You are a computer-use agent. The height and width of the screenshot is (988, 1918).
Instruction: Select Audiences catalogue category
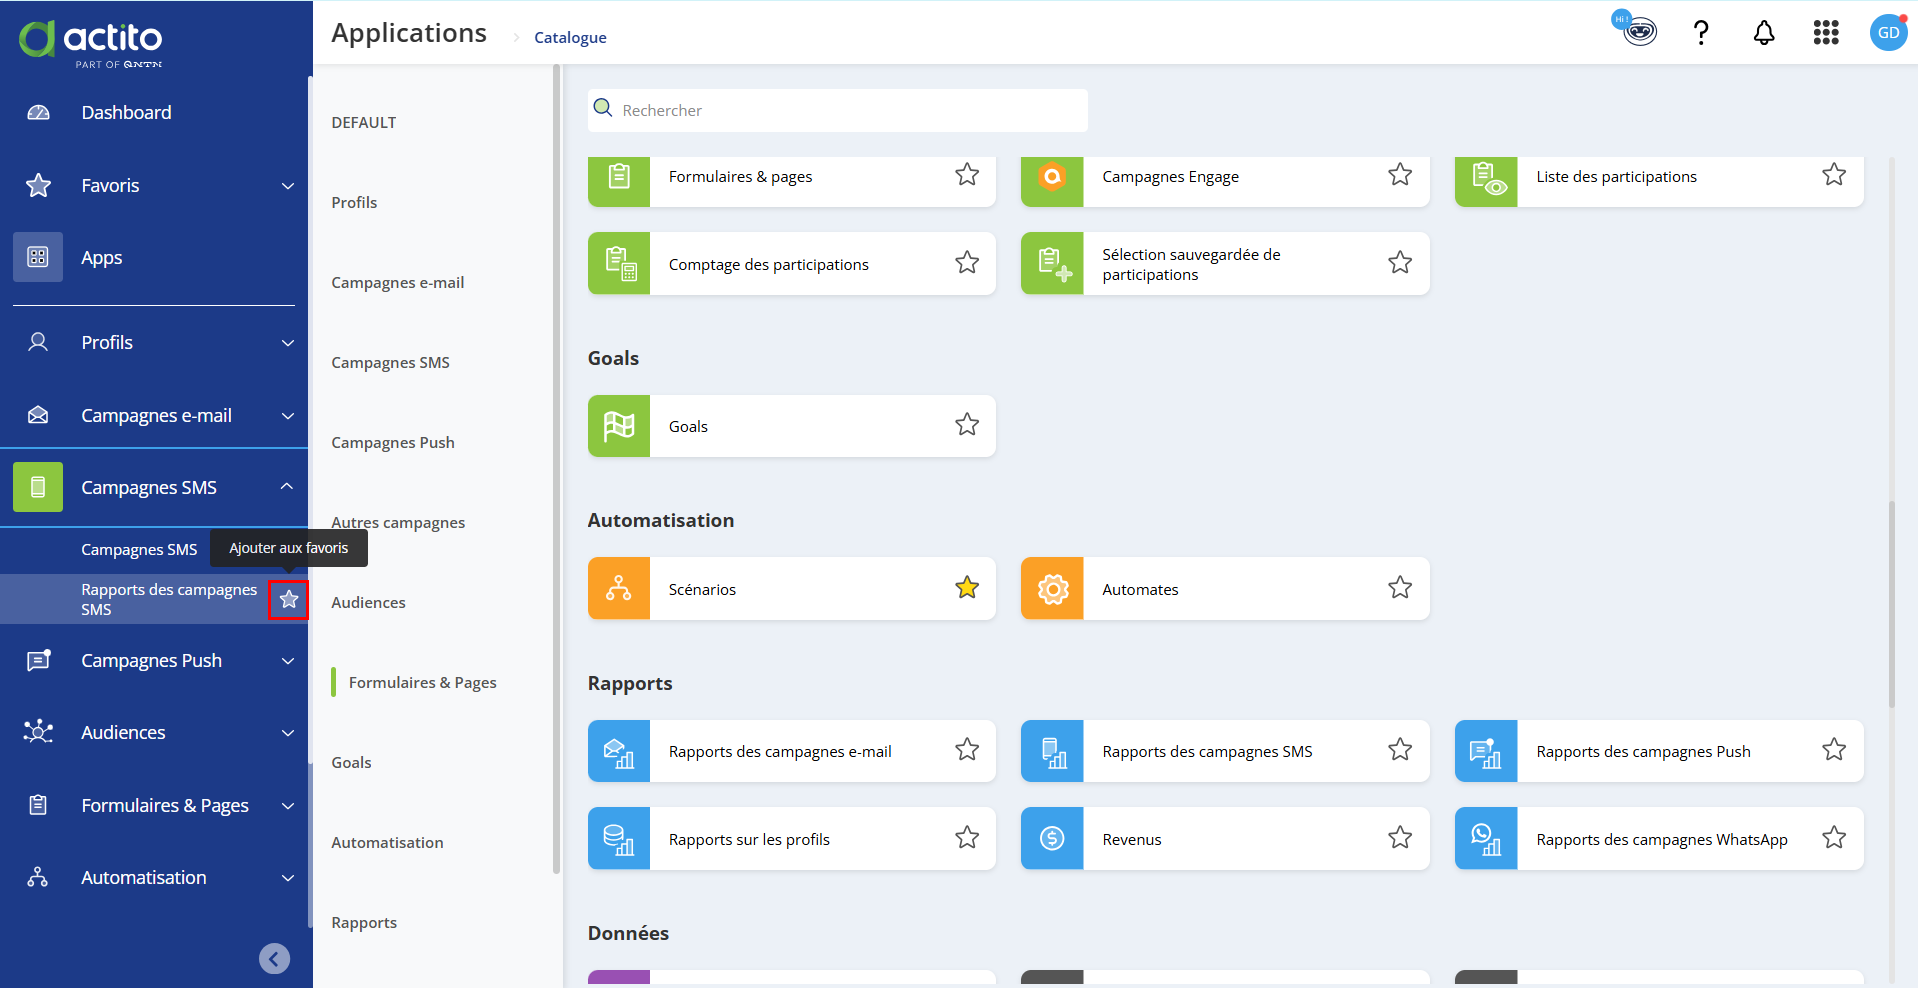click(x=368, y=602)
